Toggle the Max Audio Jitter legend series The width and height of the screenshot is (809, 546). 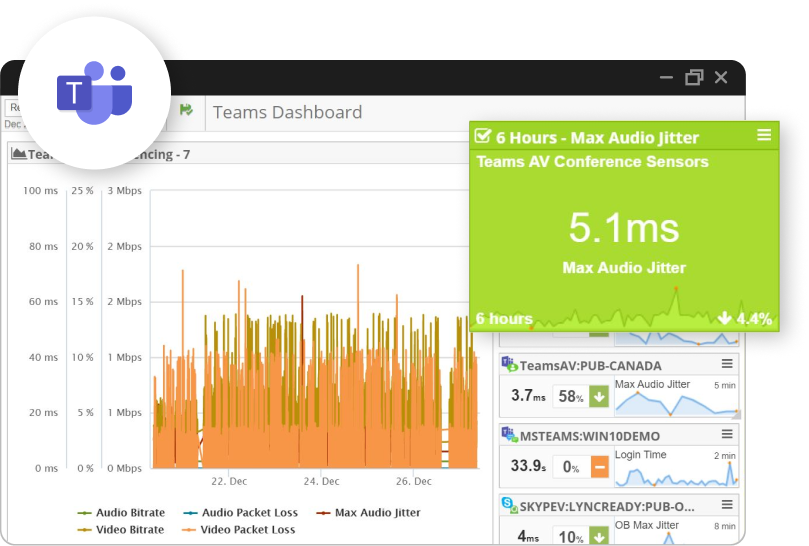tap(368, 512)
